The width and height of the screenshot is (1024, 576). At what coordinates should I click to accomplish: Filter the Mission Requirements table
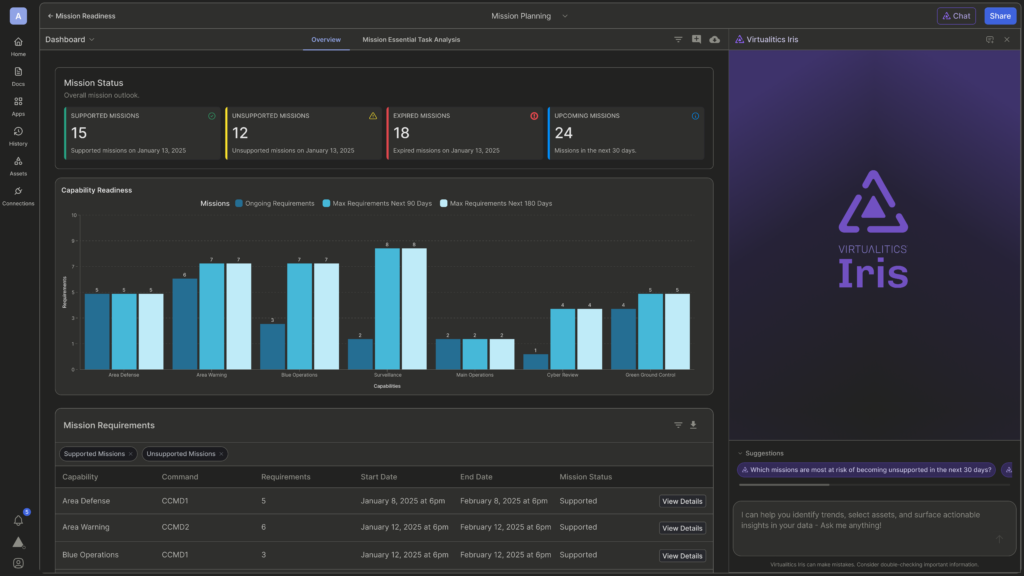(x=678, y=425)
